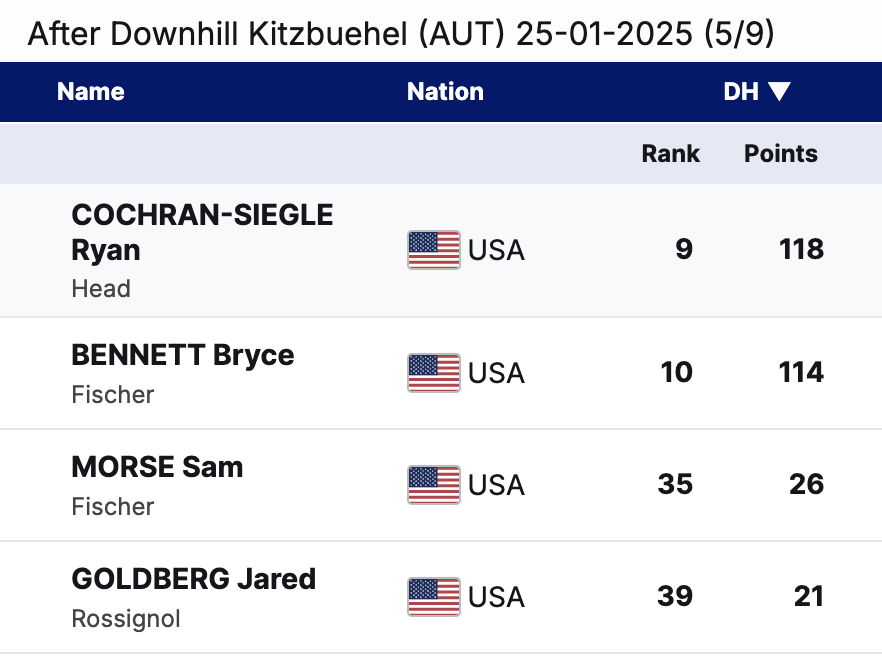Viewport: 882px width, 656px height.
Task: Click the USA flag beside Morse Sam
Action: (x=434, y=485)
